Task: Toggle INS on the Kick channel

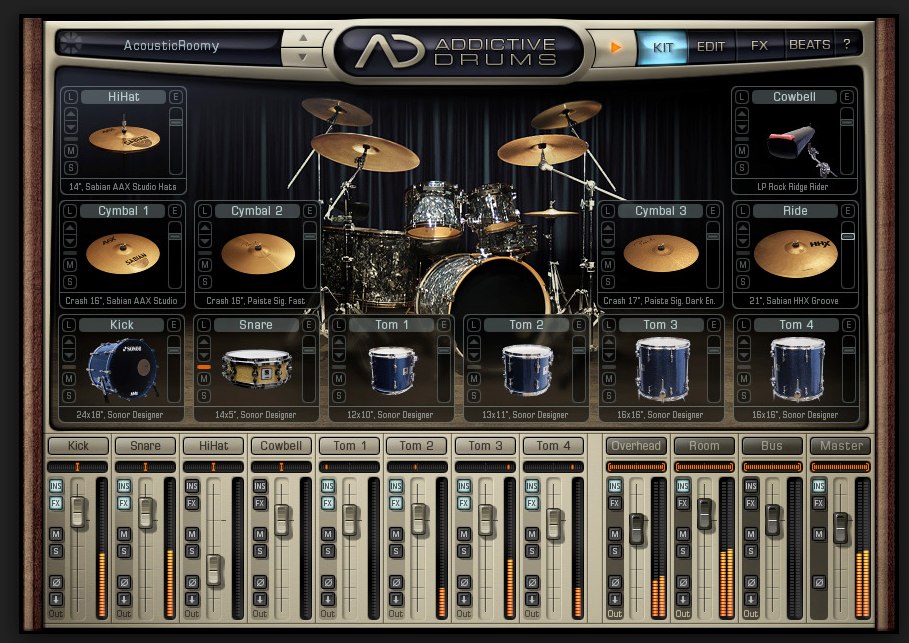Action: click(56, 486)
